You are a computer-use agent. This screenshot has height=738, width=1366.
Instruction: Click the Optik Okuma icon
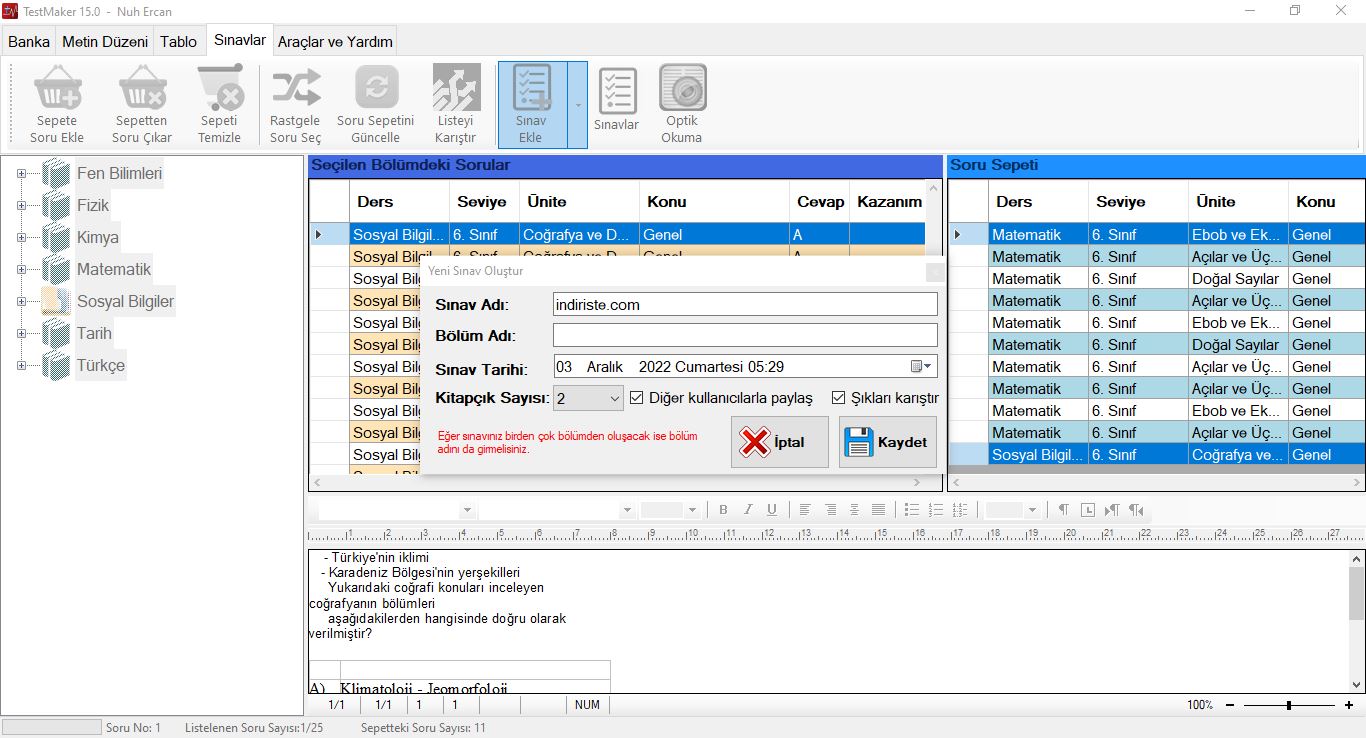point(682,88)
